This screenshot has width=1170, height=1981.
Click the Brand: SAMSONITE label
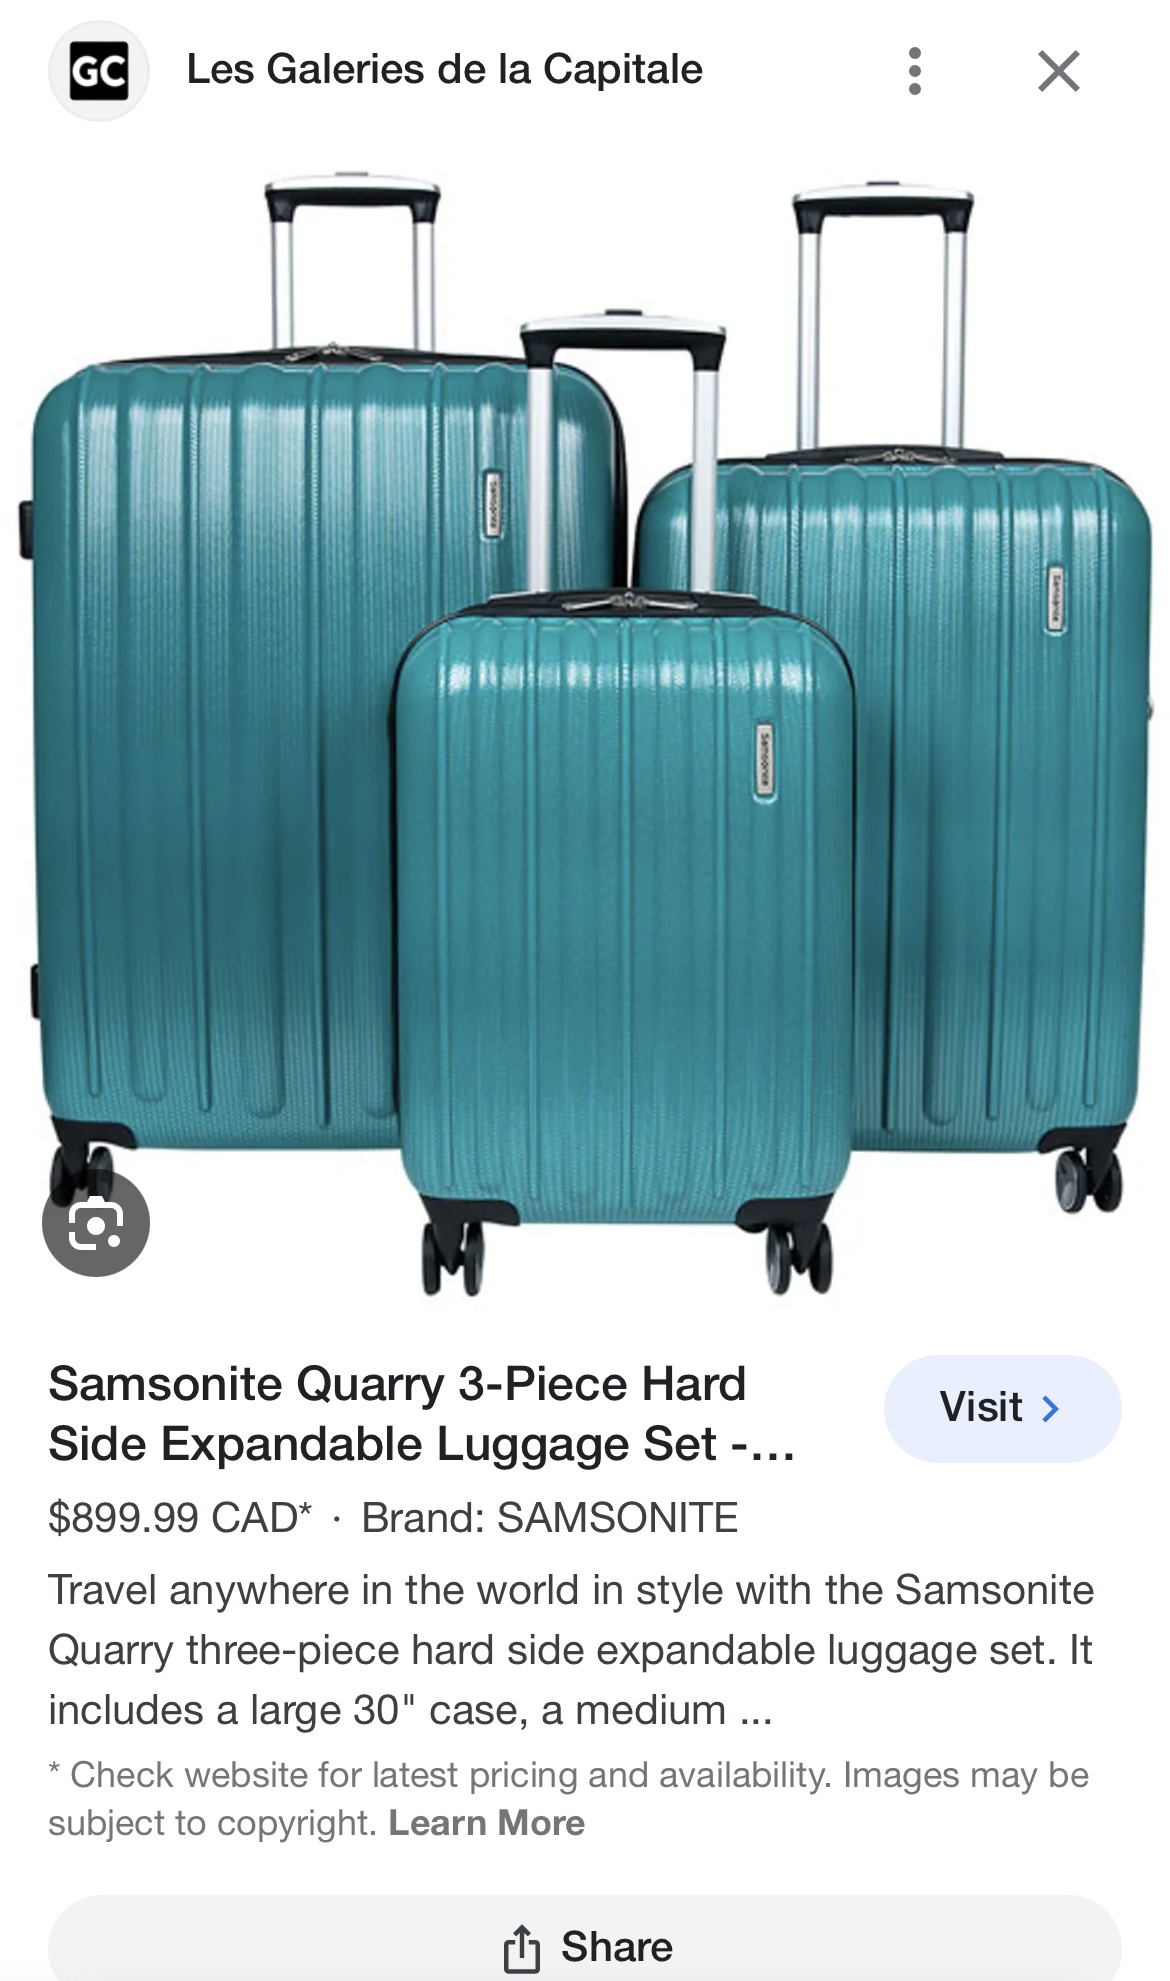pos(549,1518)
